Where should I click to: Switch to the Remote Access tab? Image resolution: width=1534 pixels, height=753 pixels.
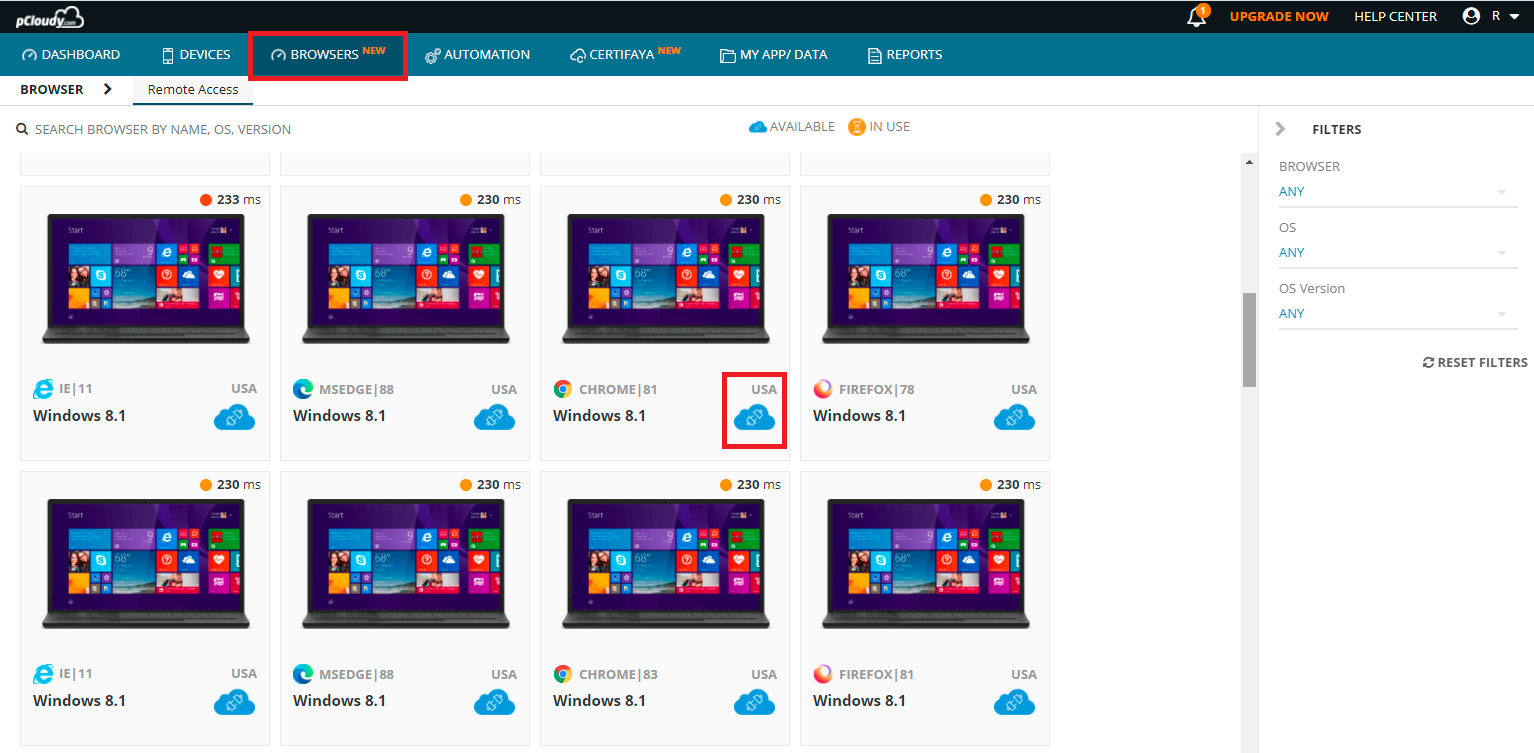click(193, 90)
